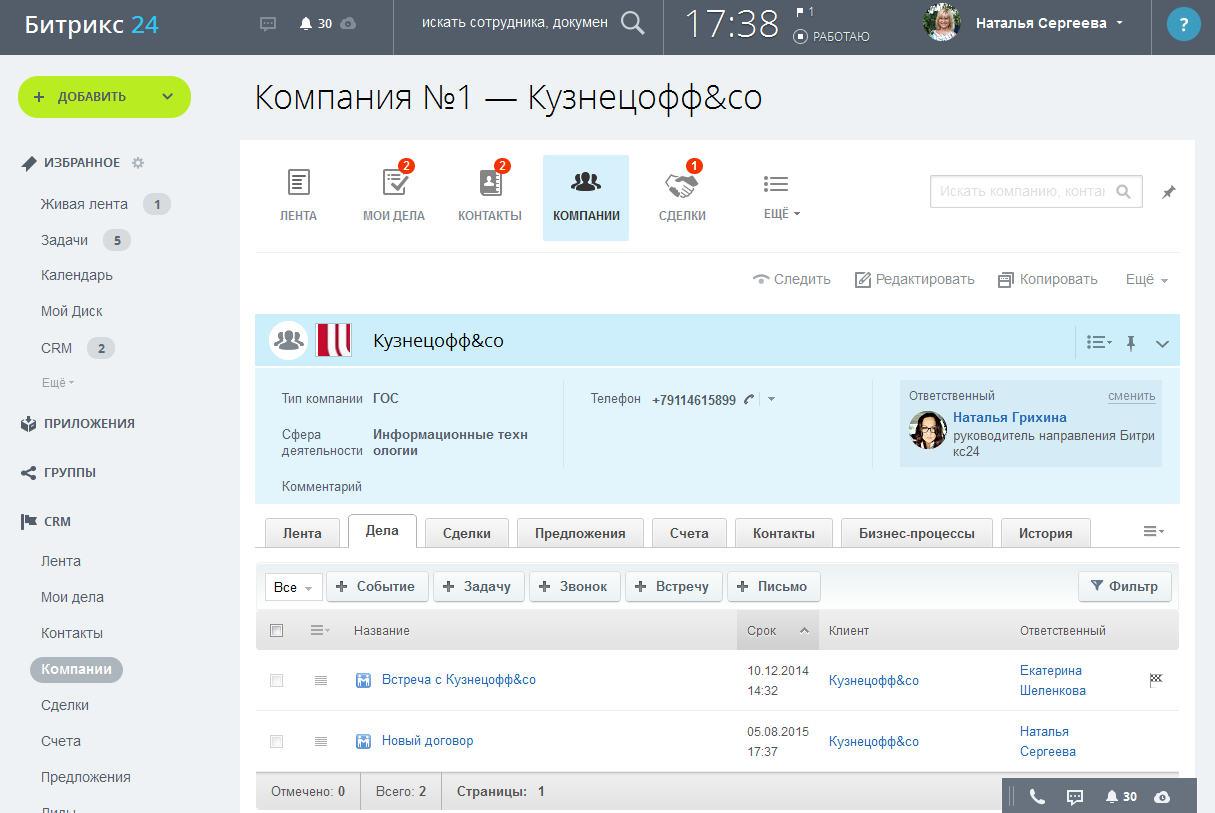The height and width of the screenshot is (813, 1215).
Task: Open tabs settings menu at right of tabs
Action: click(1154, 531)
